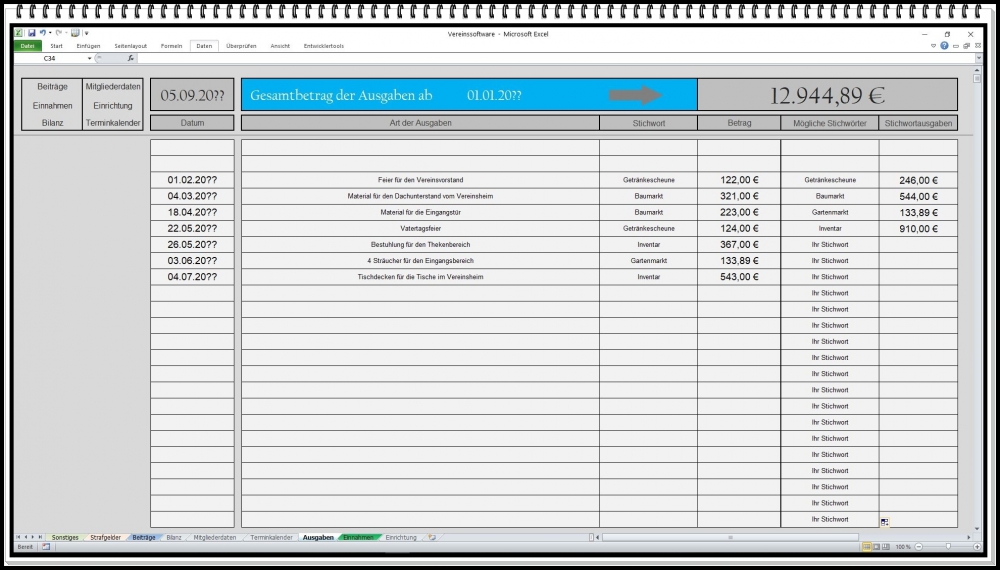The height and width of the screenshot is (570, 1000).
Task: Open the Formeln ribbon tab
Action: click(x=171, y=46)
